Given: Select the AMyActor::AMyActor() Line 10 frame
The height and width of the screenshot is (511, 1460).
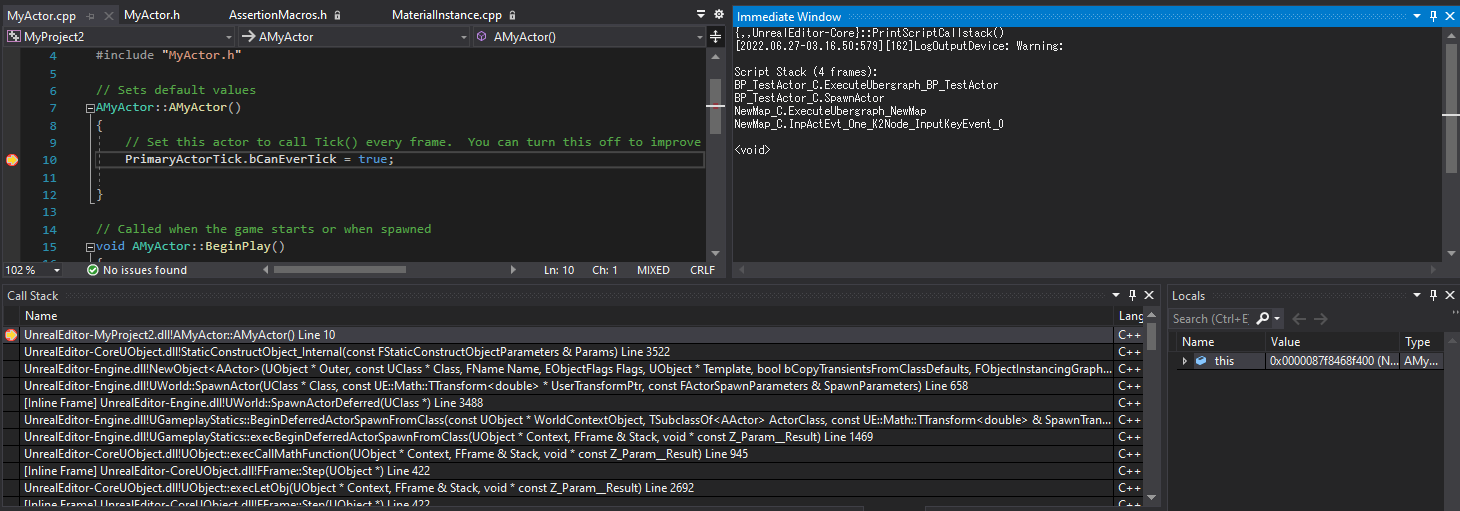Looking at the screenshot, I should [567, 335].
